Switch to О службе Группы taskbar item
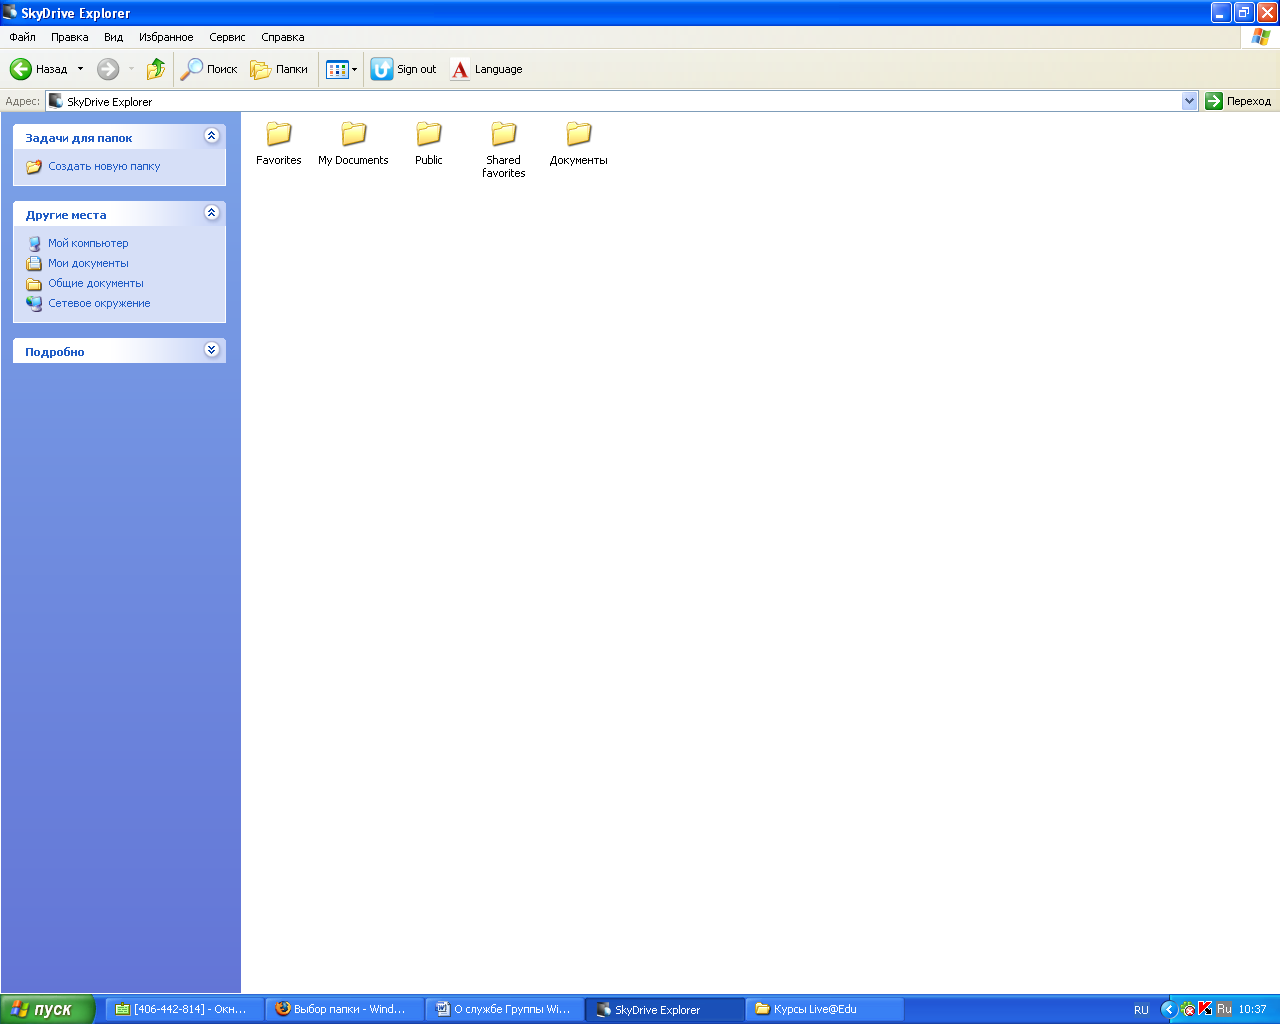This screenshot has height=1024, width=1280. tap(505, 1010)
